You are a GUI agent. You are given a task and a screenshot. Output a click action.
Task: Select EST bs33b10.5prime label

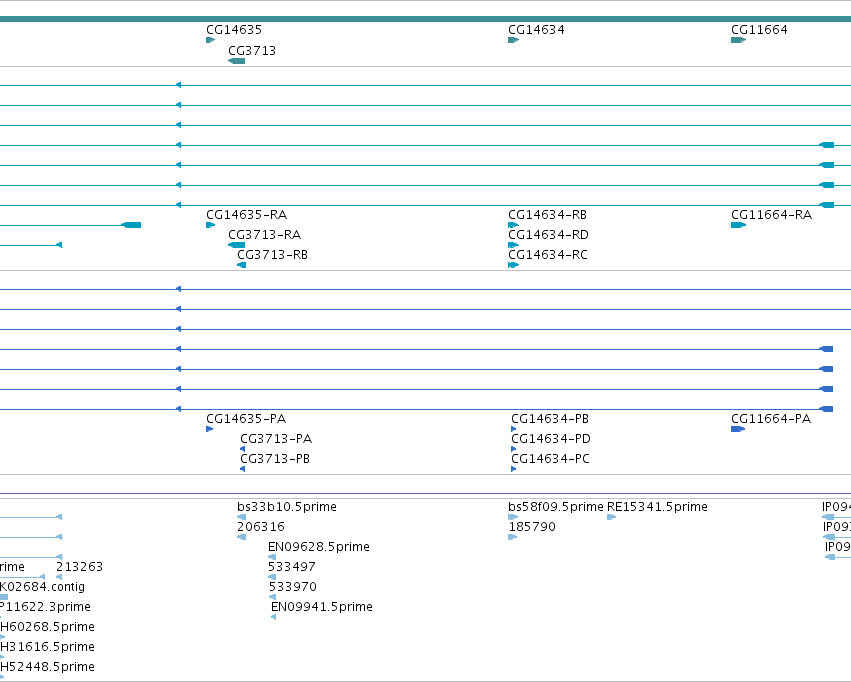[287, 507]
